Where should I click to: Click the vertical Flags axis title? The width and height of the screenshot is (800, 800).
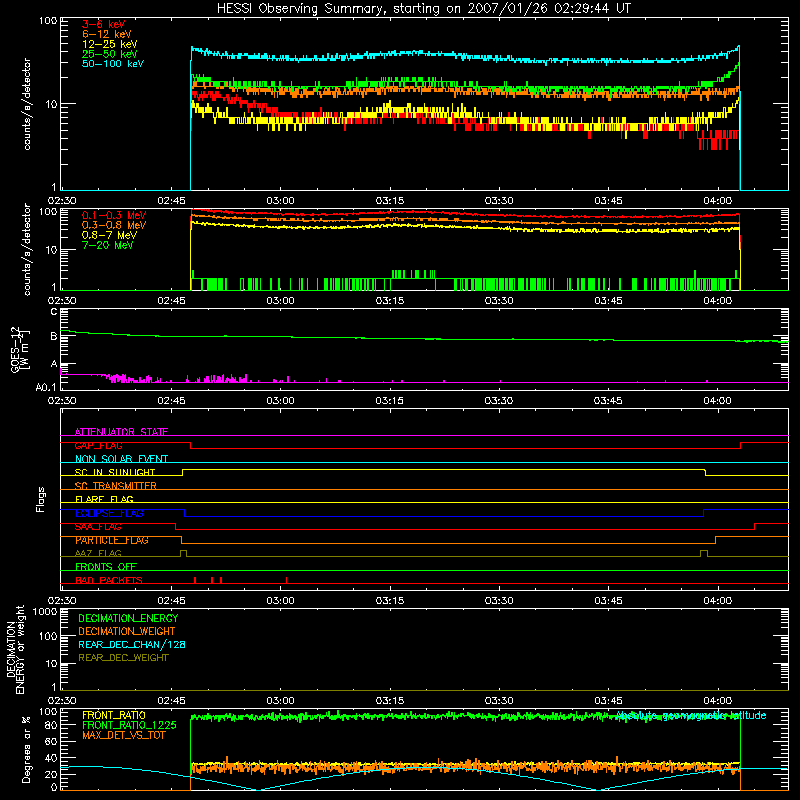41,499
